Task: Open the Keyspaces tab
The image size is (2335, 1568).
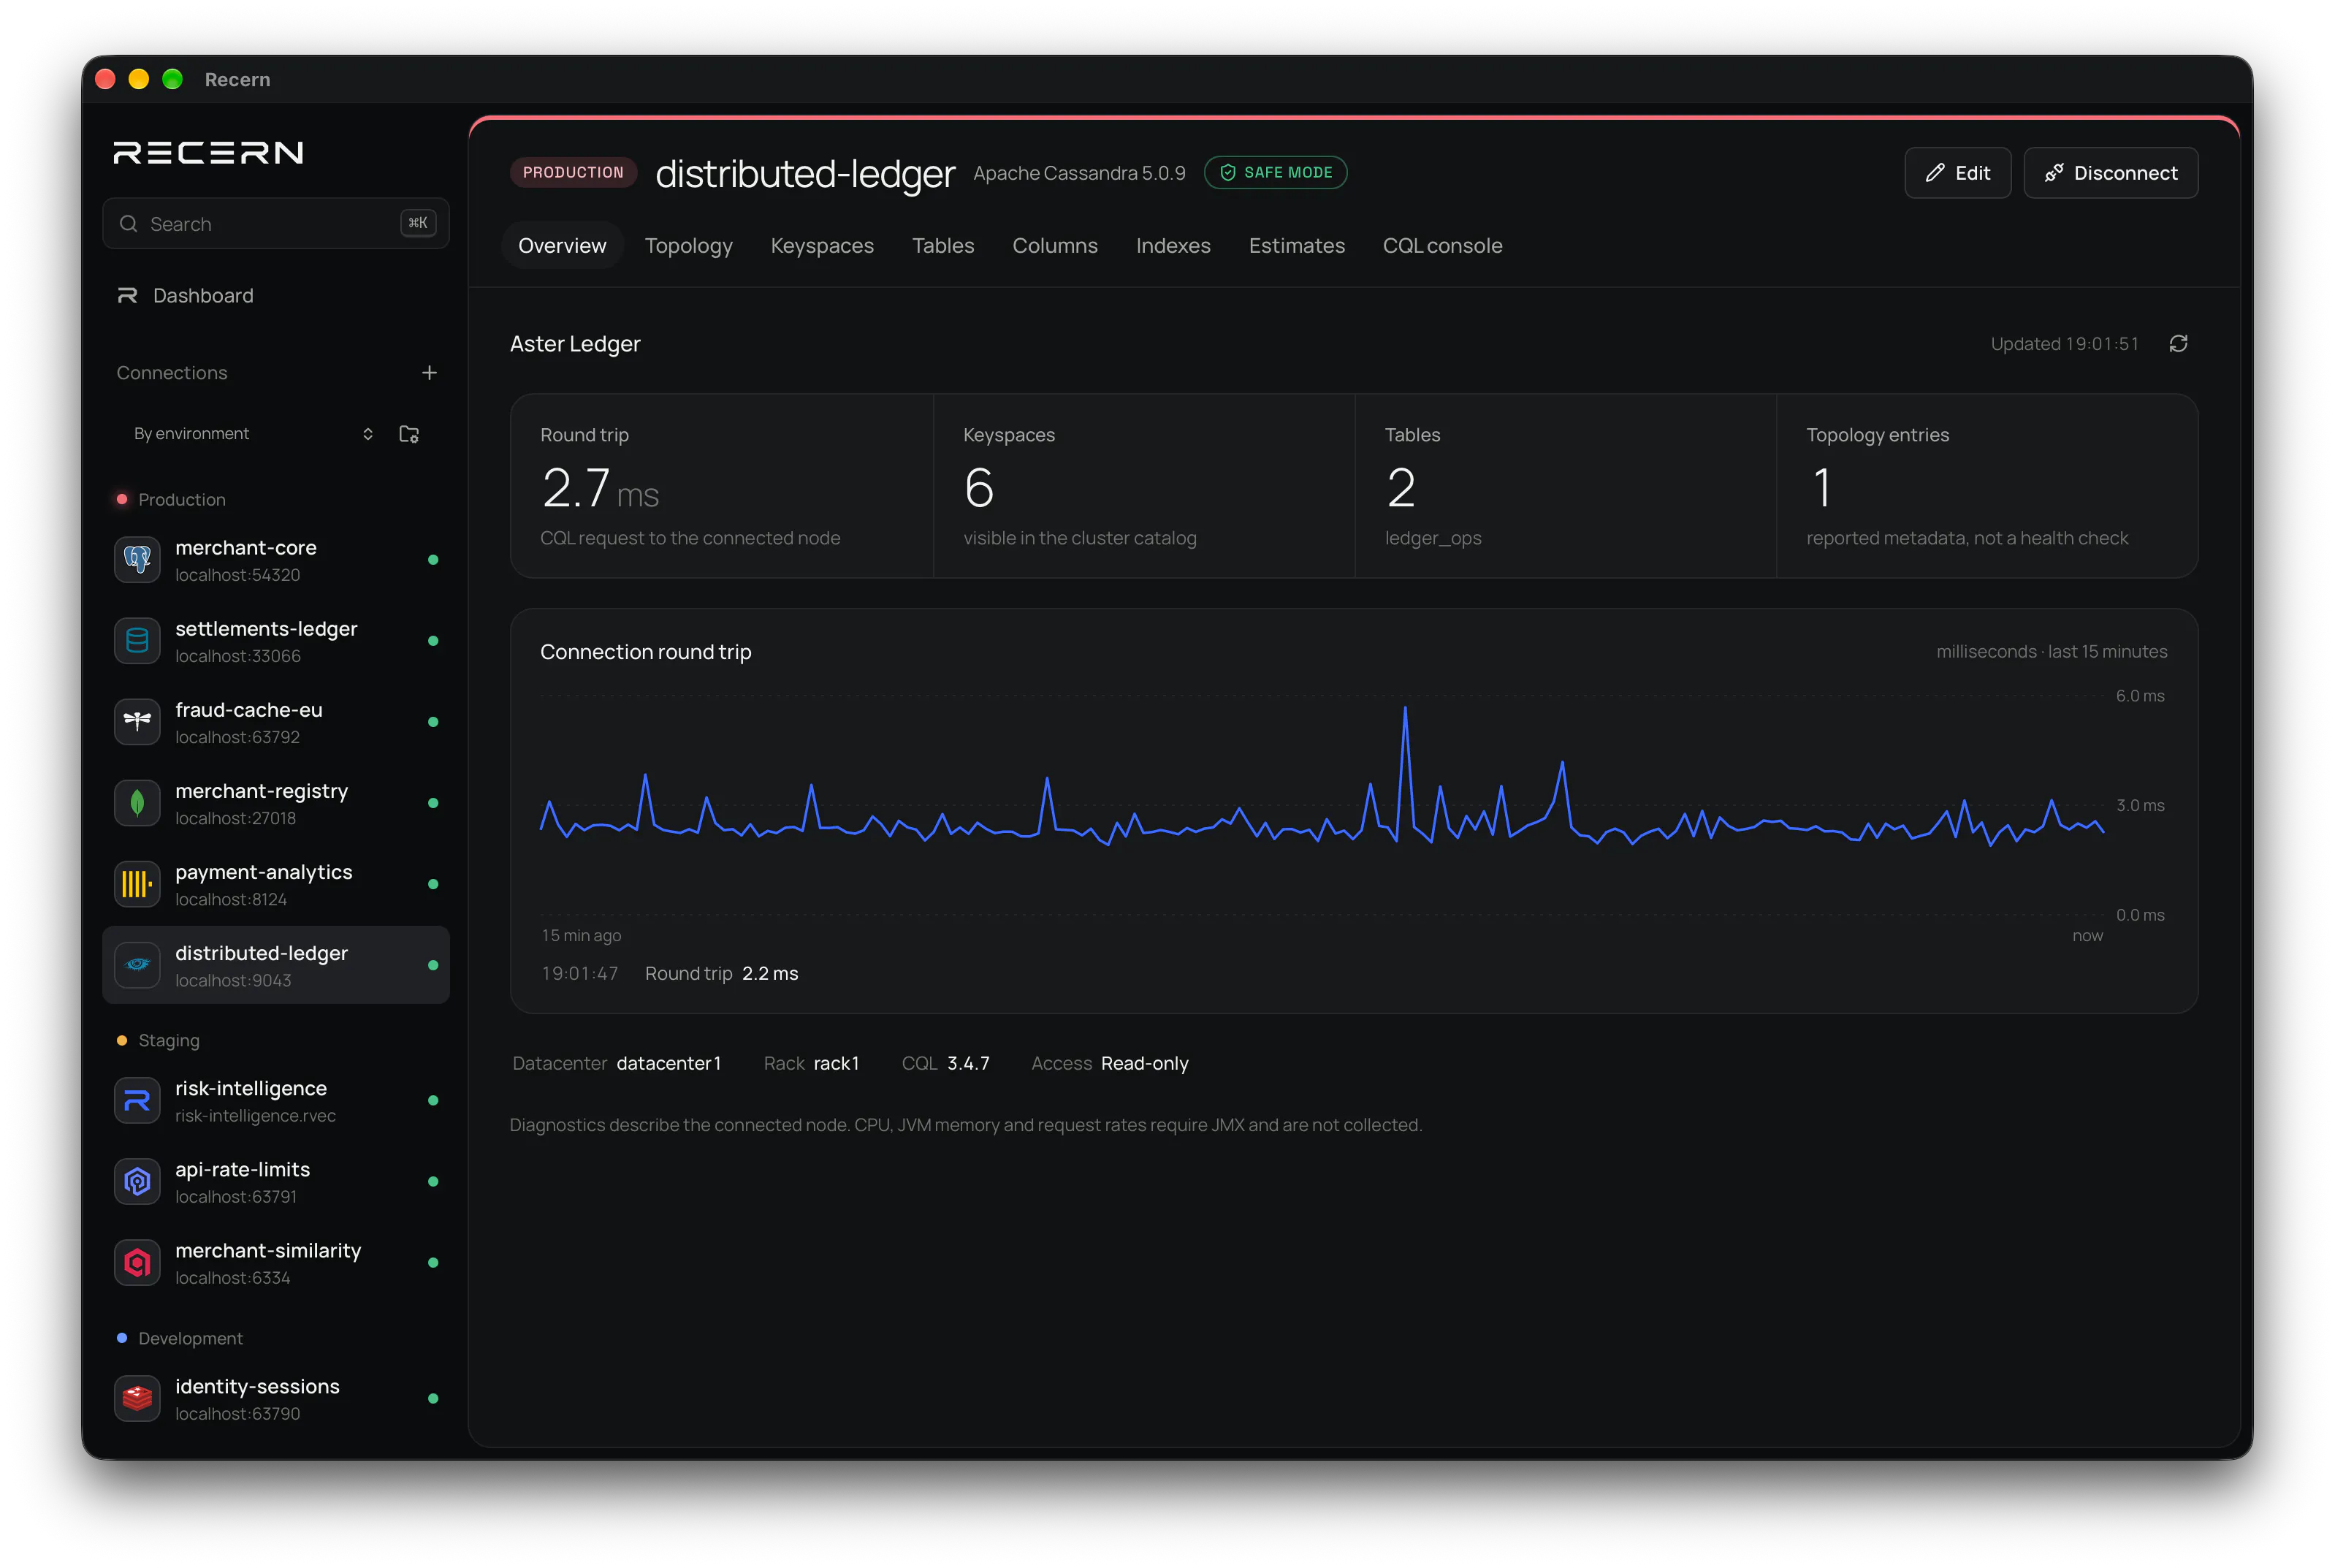Action: point(822,246)
